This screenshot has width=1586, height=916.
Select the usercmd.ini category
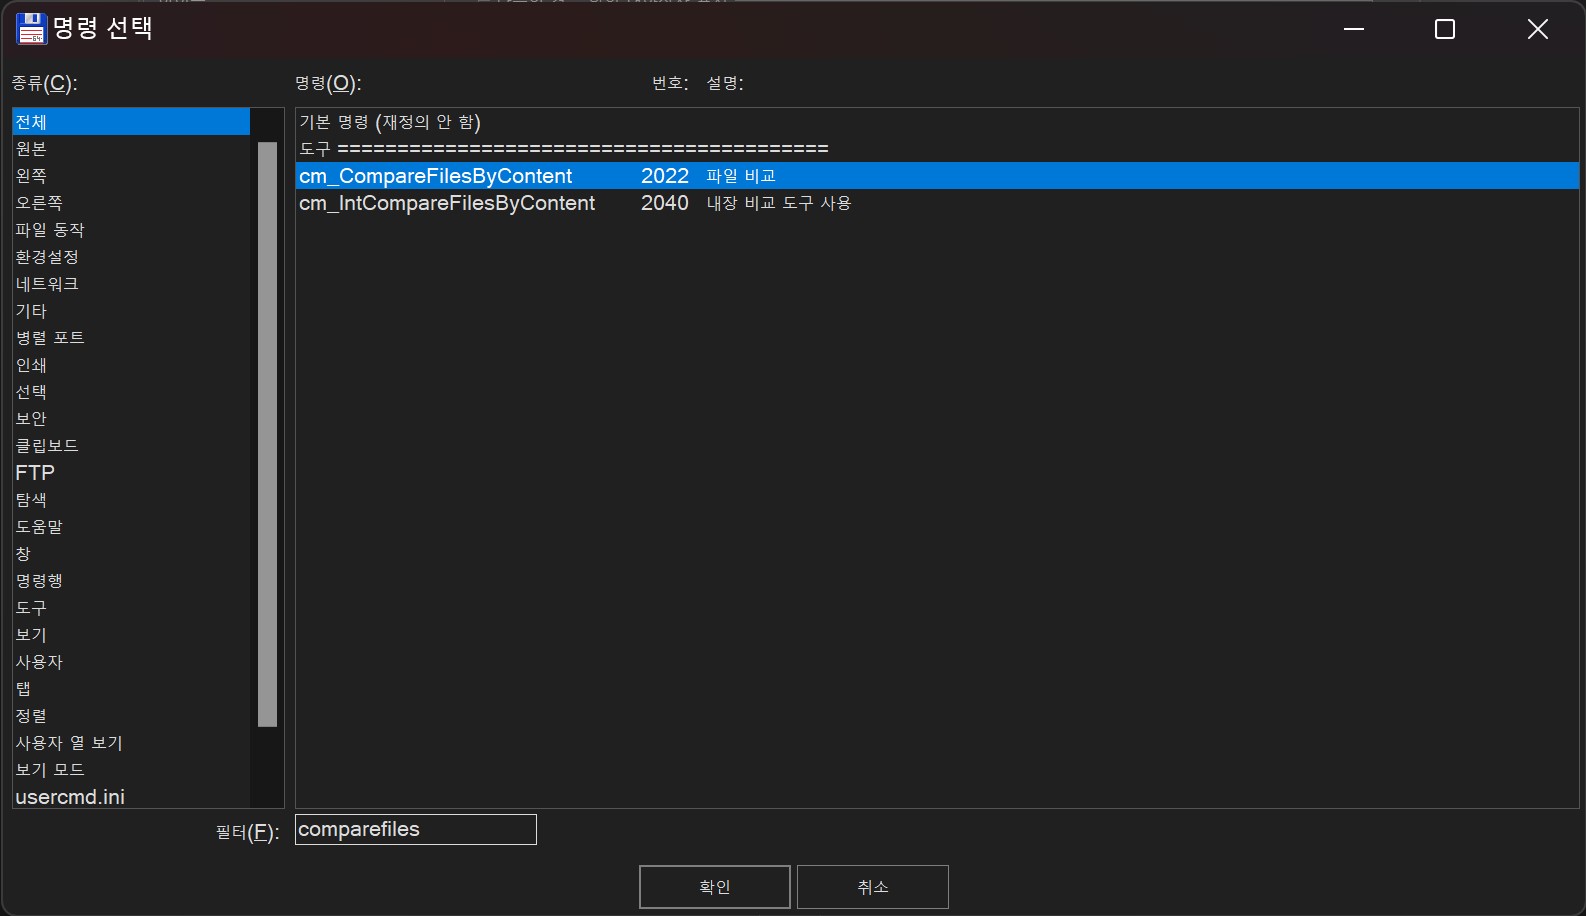coord(70,797)
